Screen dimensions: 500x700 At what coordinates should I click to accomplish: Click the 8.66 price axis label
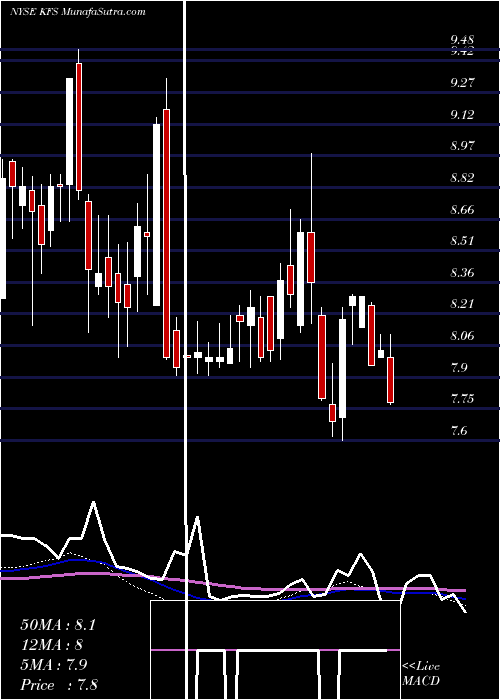click(462, 209)
